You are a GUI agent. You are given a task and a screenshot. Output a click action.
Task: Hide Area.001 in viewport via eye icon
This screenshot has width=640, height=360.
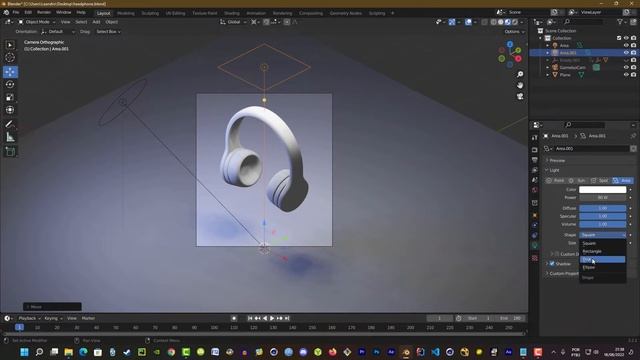[626, 53]
